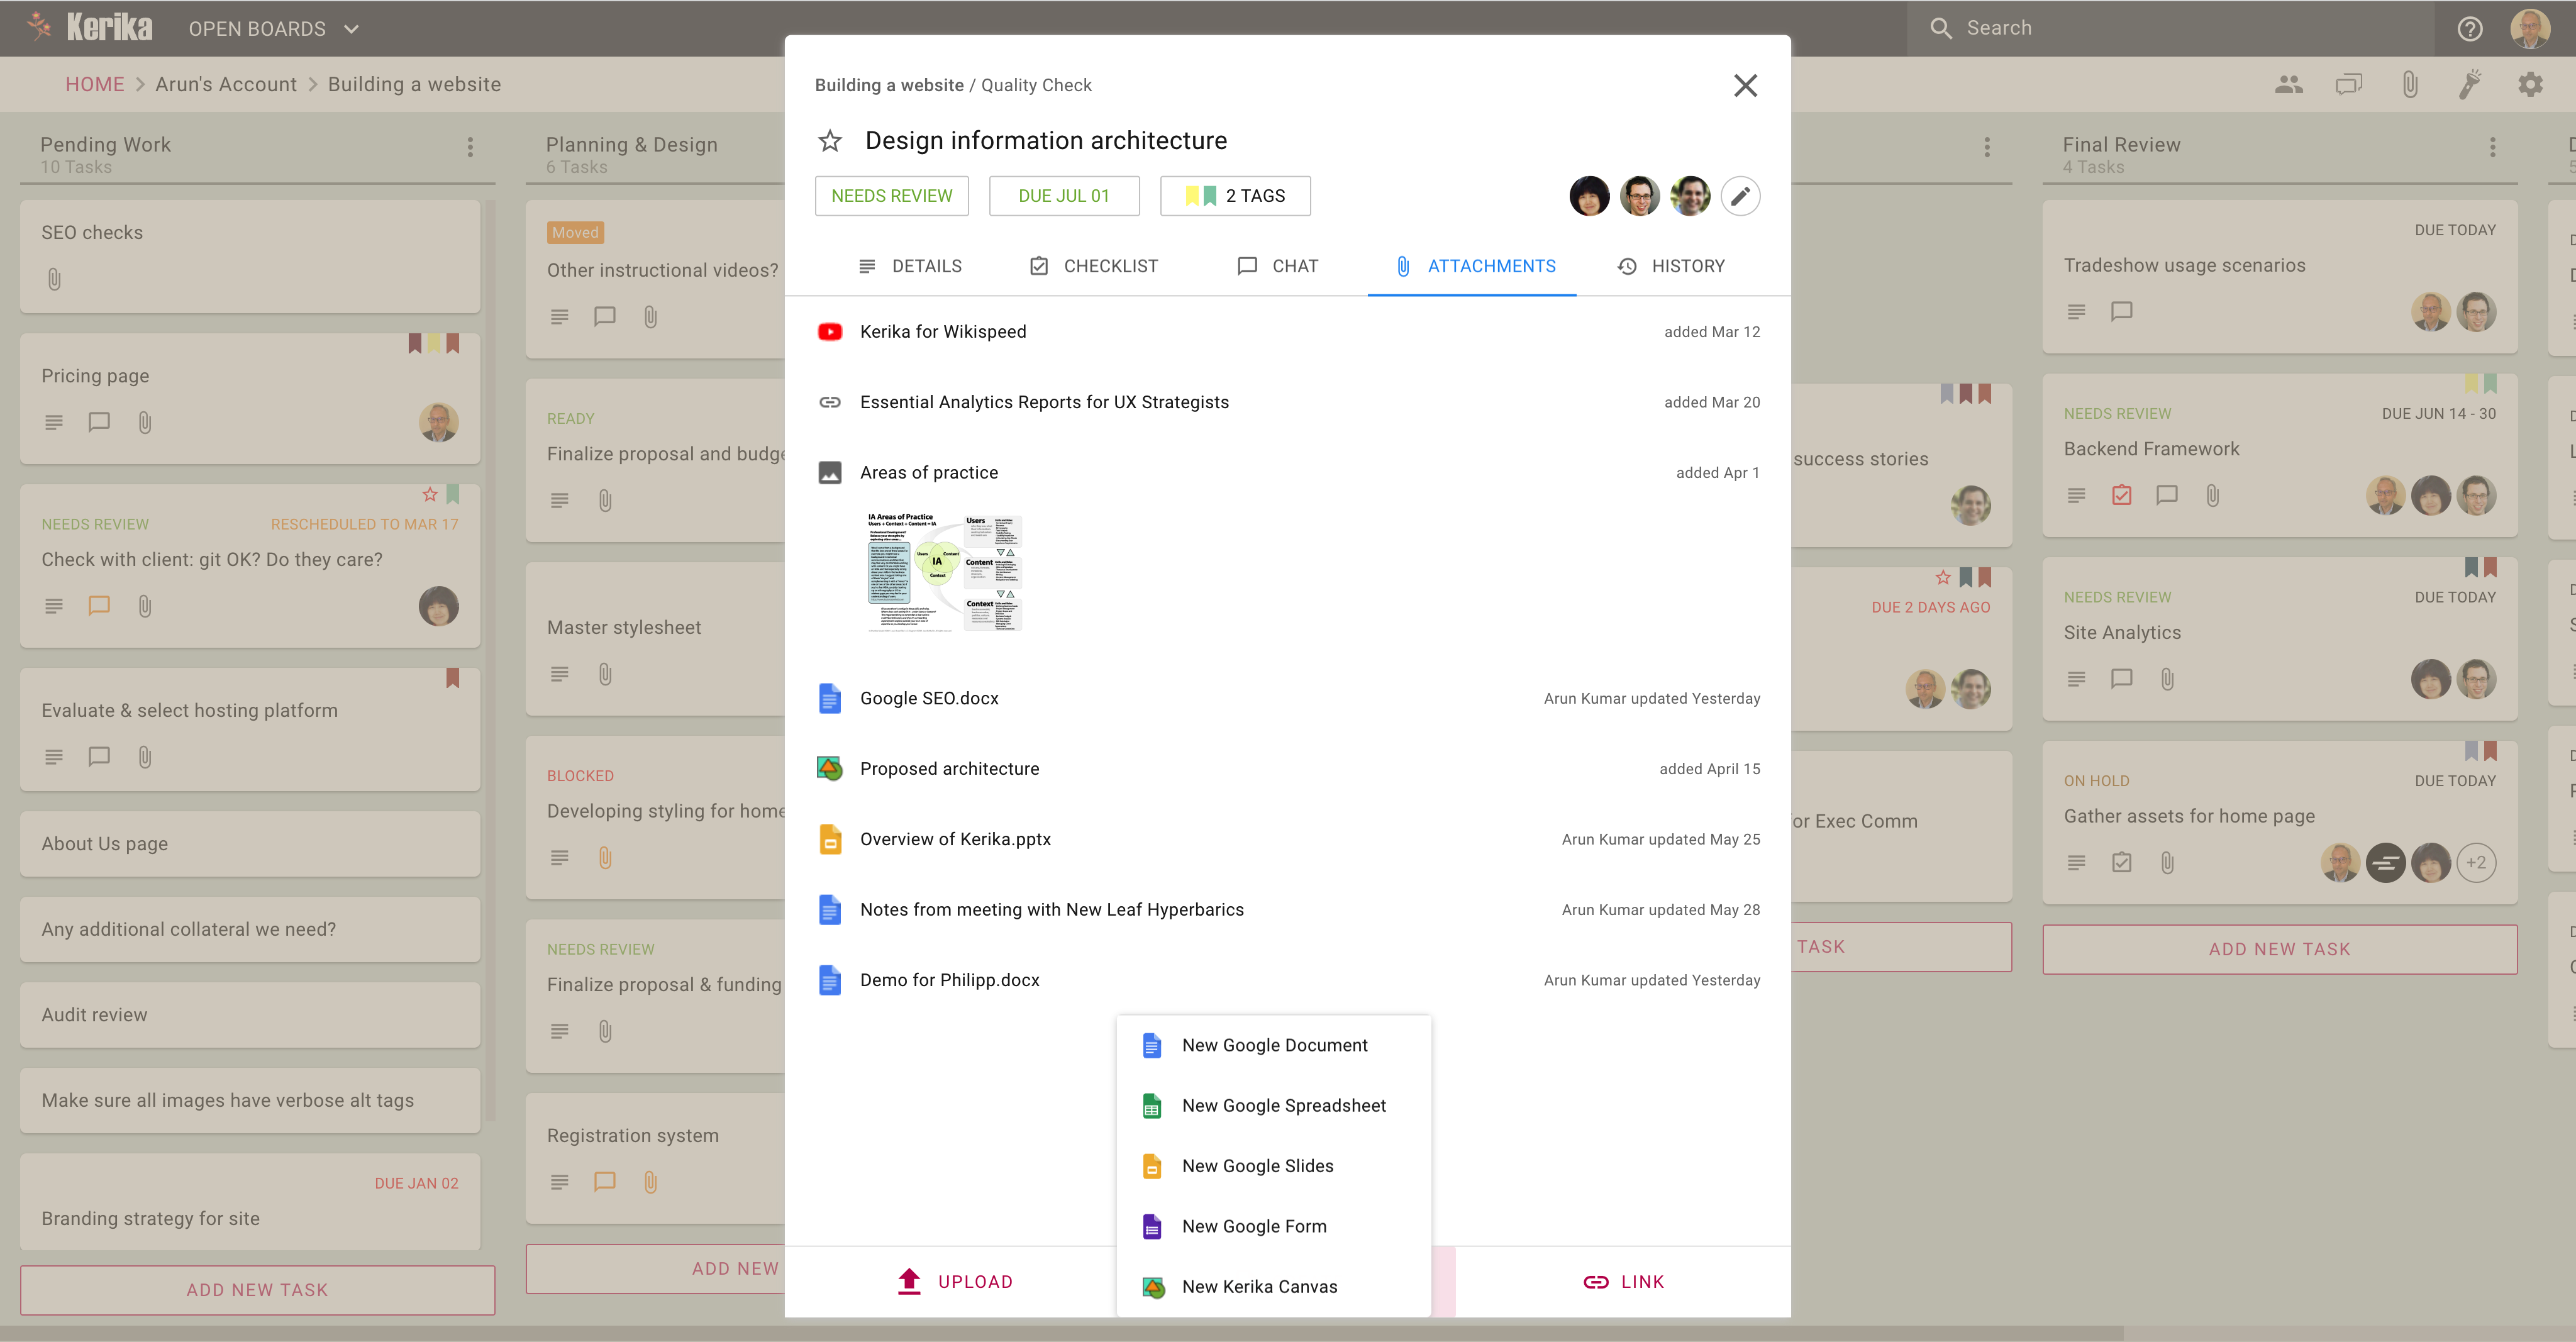This screenshot has width=2576, height=1342.
Task: Open the Final Review column menu
Action: click(x=2492, y=147)
